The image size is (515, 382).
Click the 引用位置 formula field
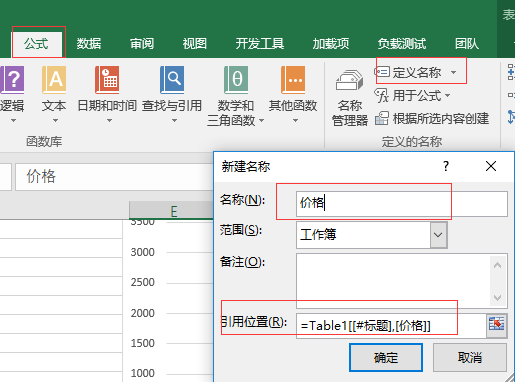coord(391,326)
